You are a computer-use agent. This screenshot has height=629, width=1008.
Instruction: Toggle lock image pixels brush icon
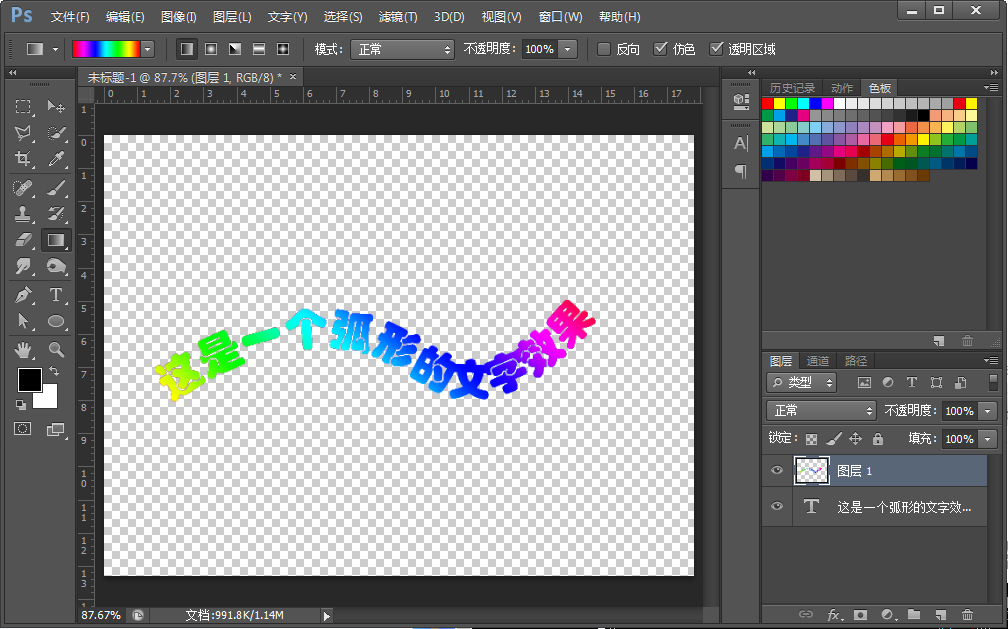[x=834, y=439]
